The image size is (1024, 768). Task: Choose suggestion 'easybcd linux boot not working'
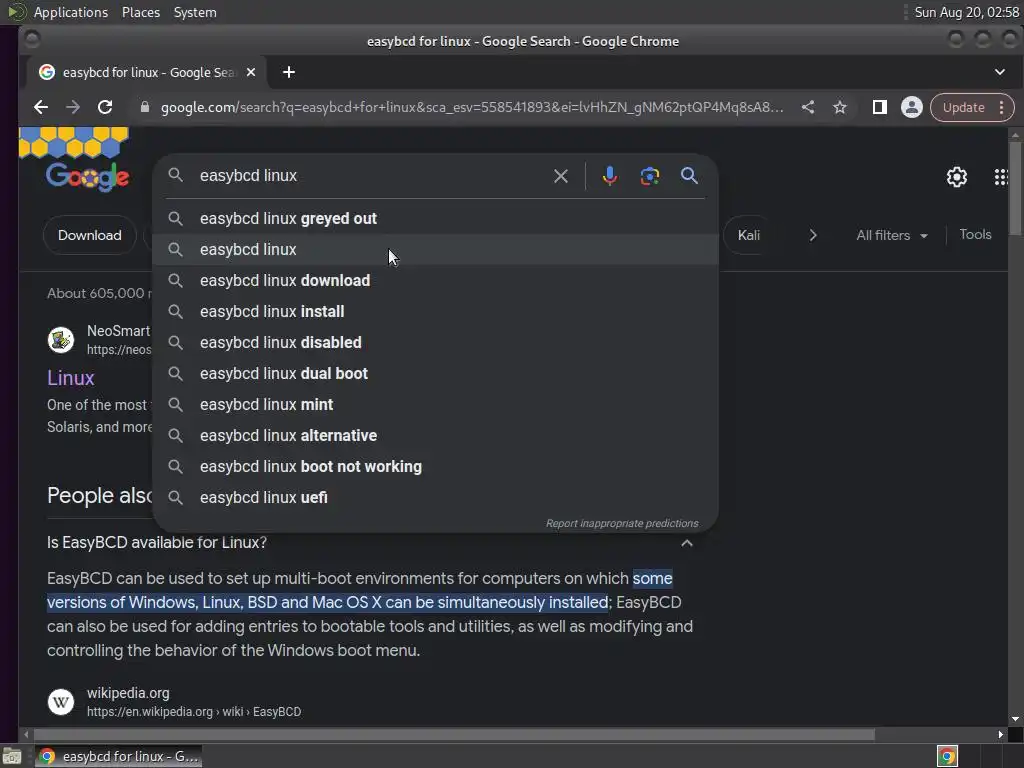[x=435, y=466]
